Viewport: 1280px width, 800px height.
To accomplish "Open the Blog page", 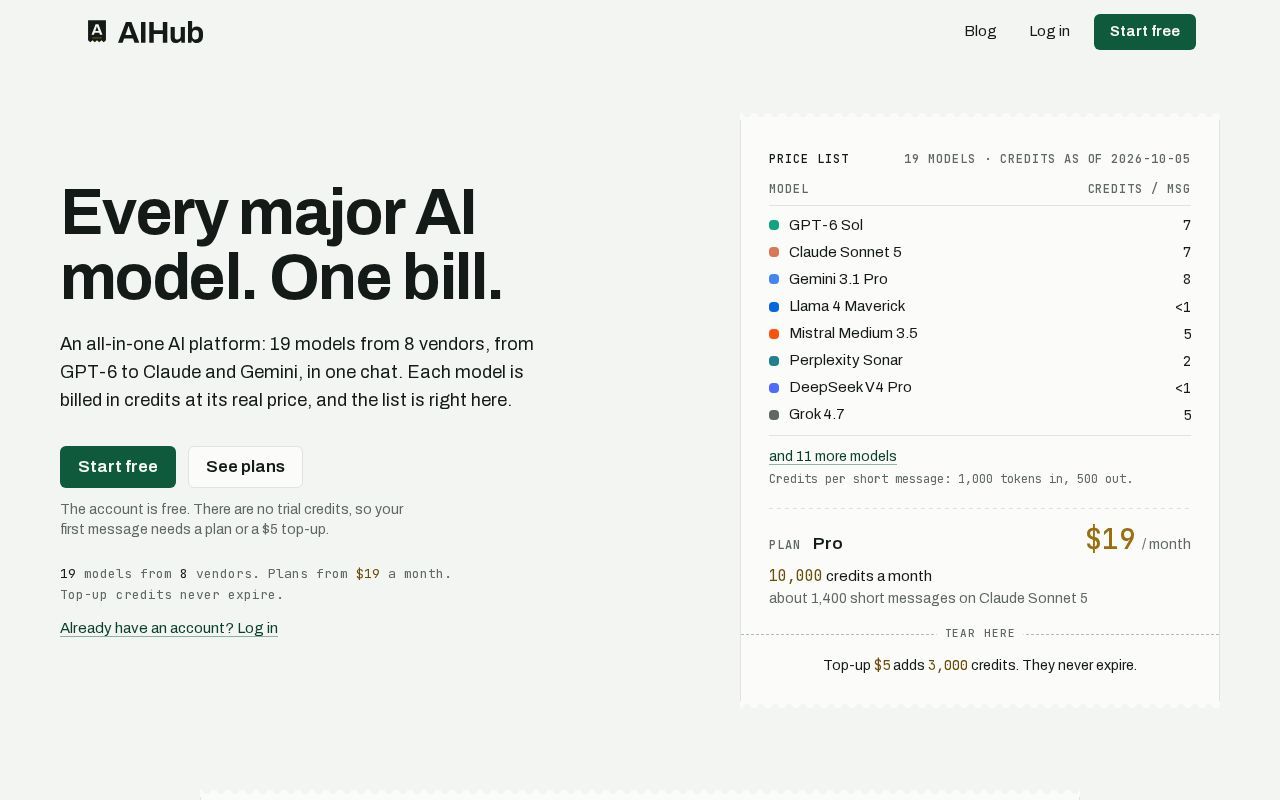I will click(980, 31).
